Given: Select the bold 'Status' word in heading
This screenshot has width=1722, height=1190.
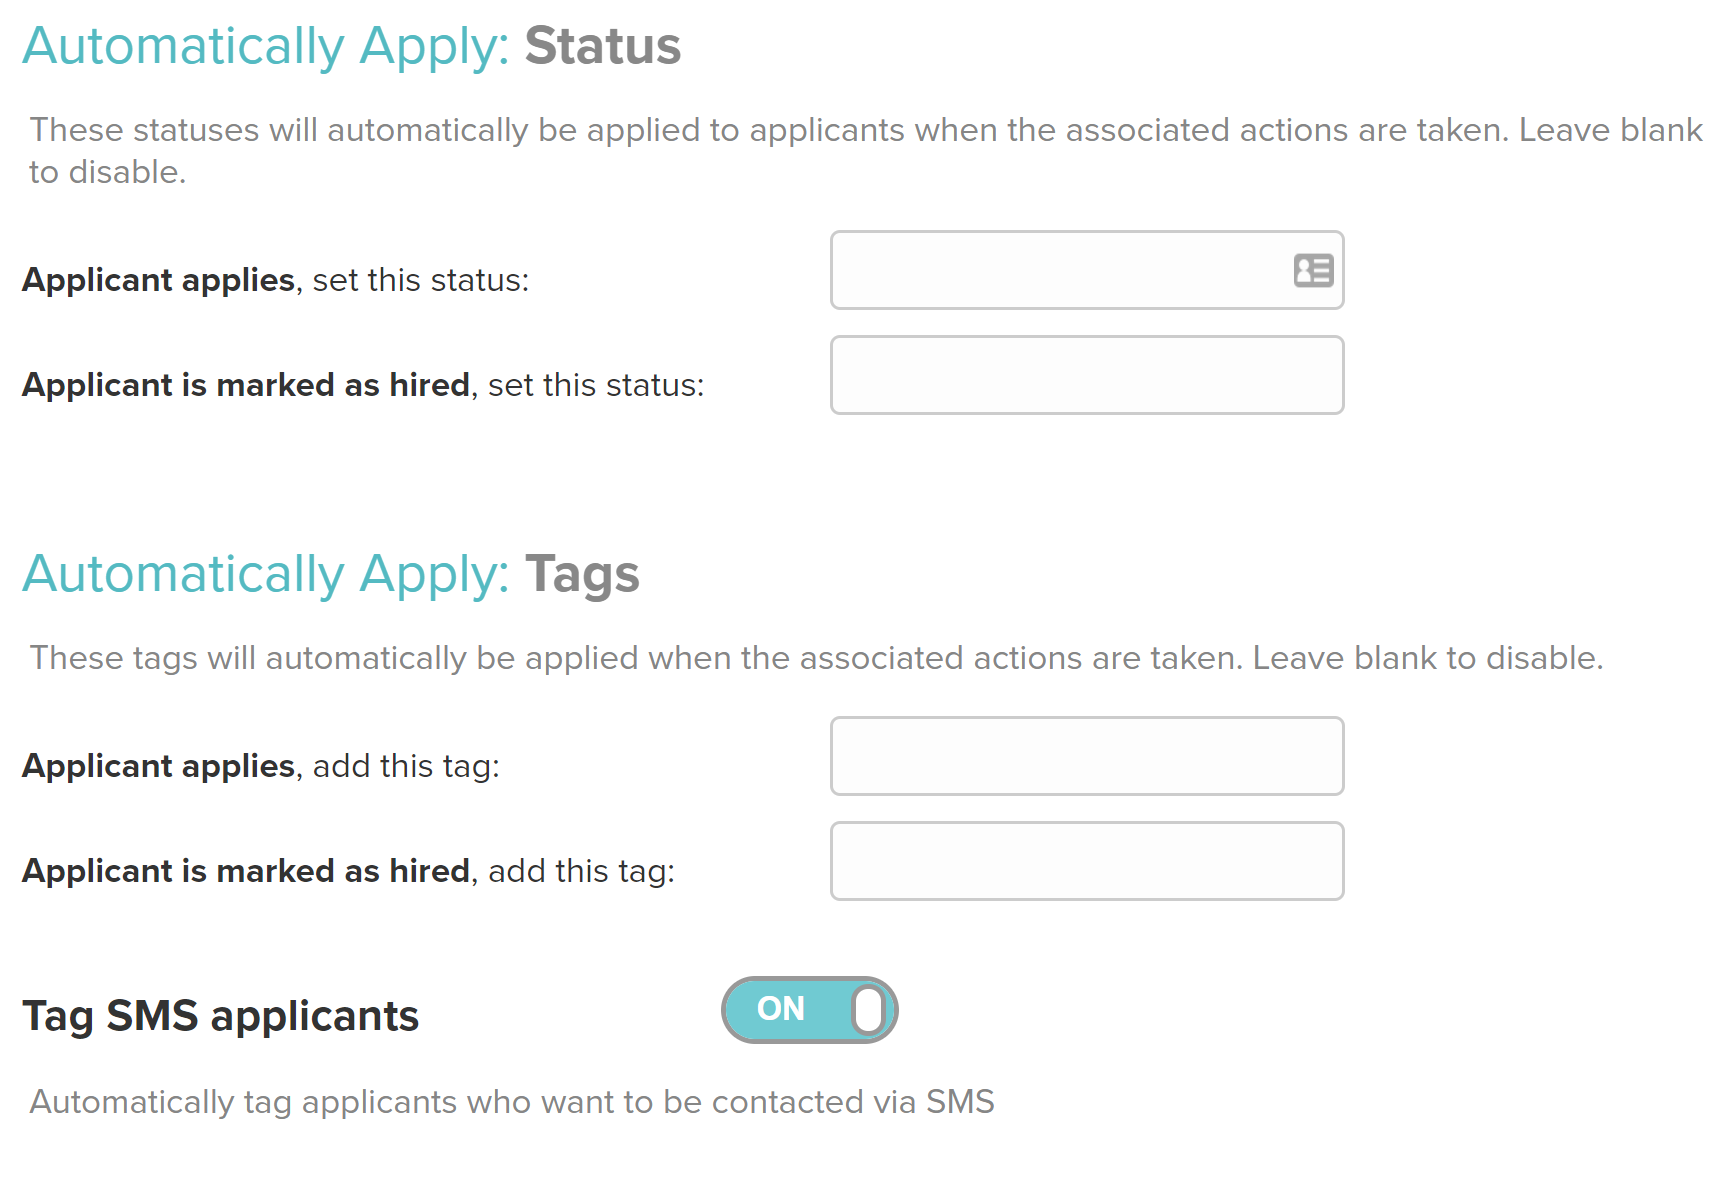Looking at the screenshot, I should 603,46.
